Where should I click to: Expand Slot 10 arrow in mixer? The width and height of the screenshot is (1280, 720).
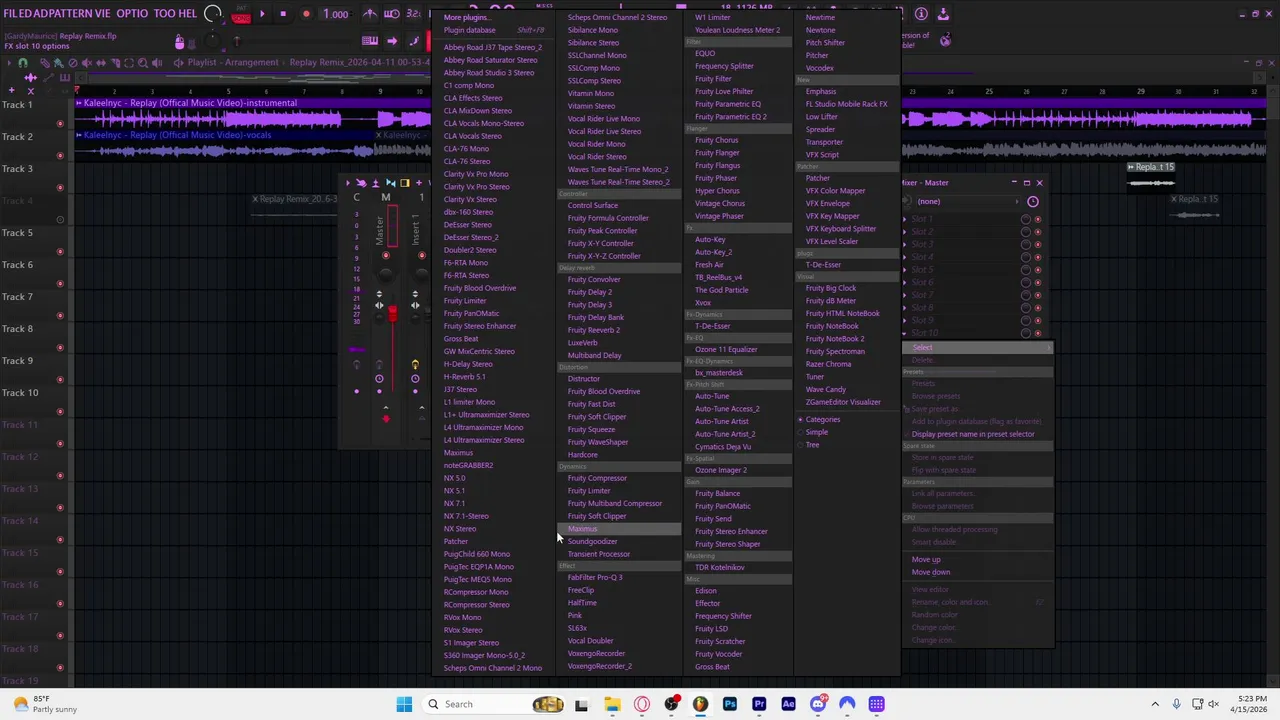[905, 333]
